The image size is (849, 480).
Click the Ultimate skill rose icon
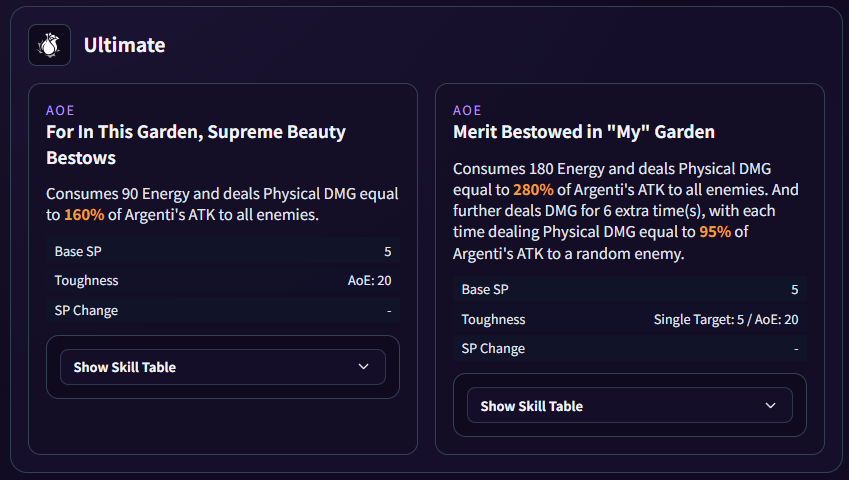[49, 45]
